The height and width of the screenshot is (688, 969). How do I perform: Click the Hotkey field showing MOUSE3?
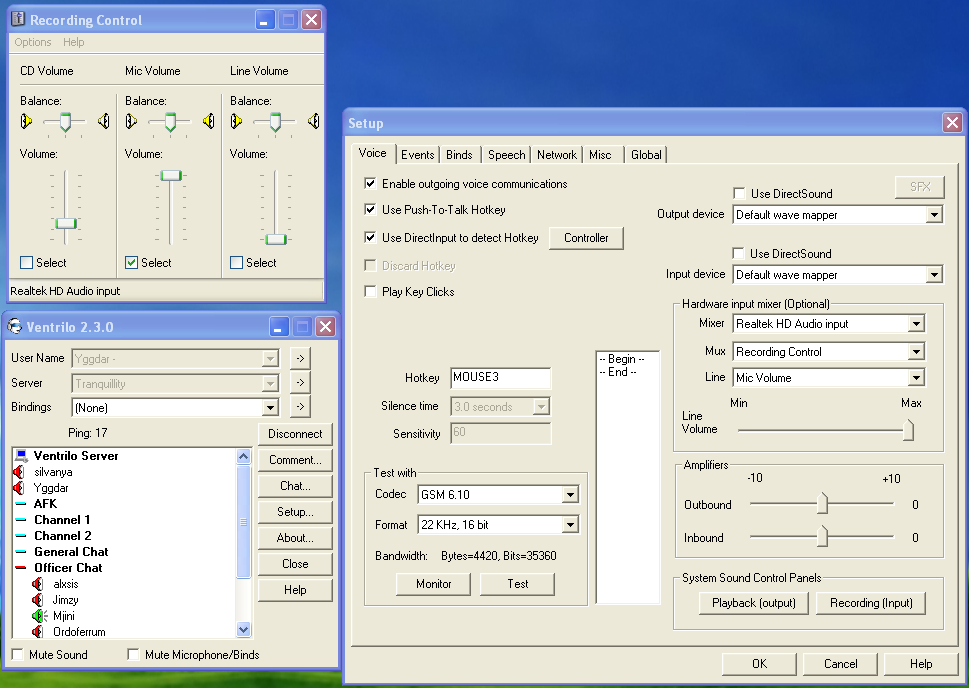coord(501,378)
